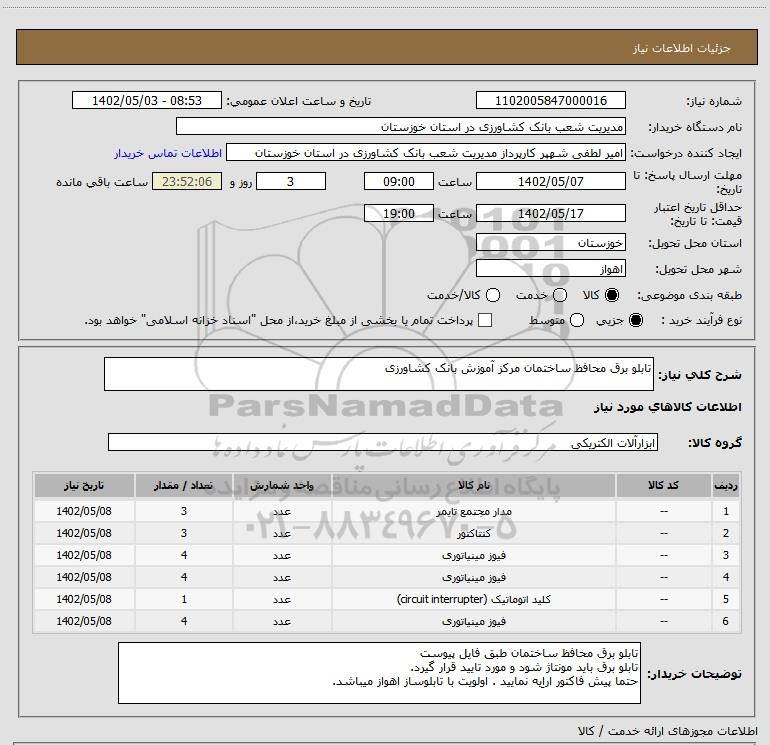Image resolution: width=770 pixels, height=745 pixels.
Task: Click the واحد شمارش column header
Action: (x=282, y=486)
